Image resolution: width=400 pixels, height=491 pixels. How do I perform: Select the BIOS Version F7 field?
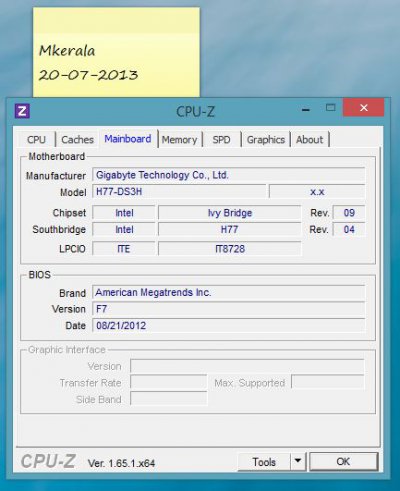tap(228, 309)
